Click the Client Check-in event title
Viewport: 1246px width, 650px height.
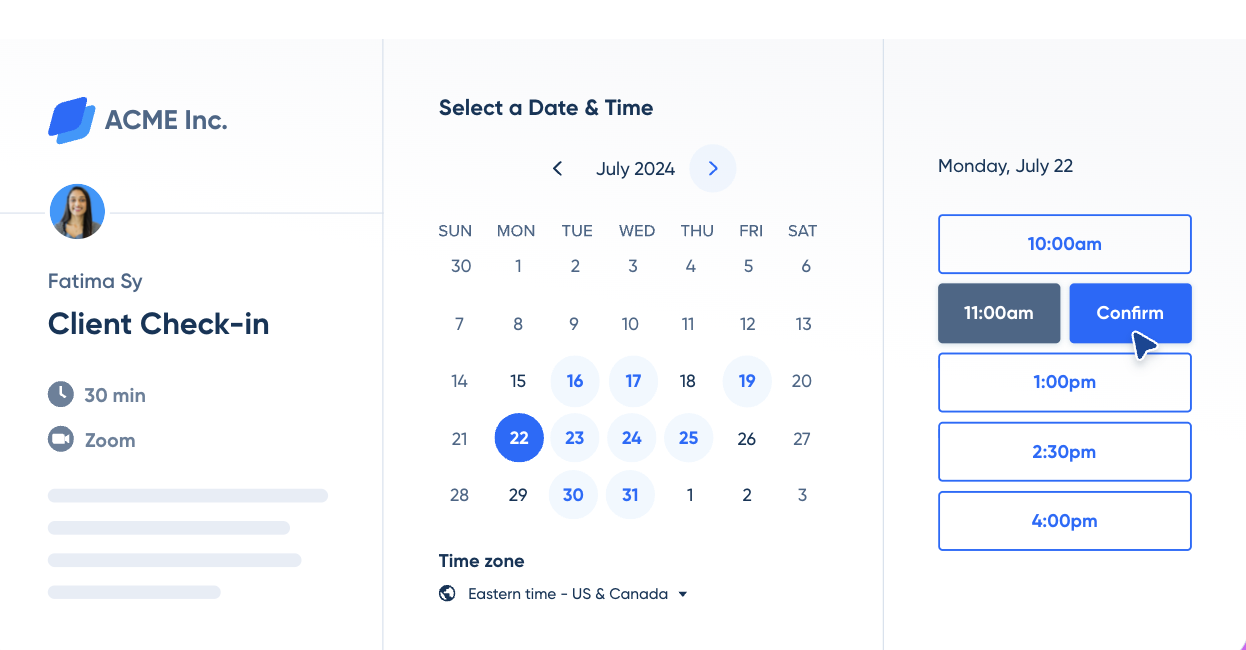[158, 324]
